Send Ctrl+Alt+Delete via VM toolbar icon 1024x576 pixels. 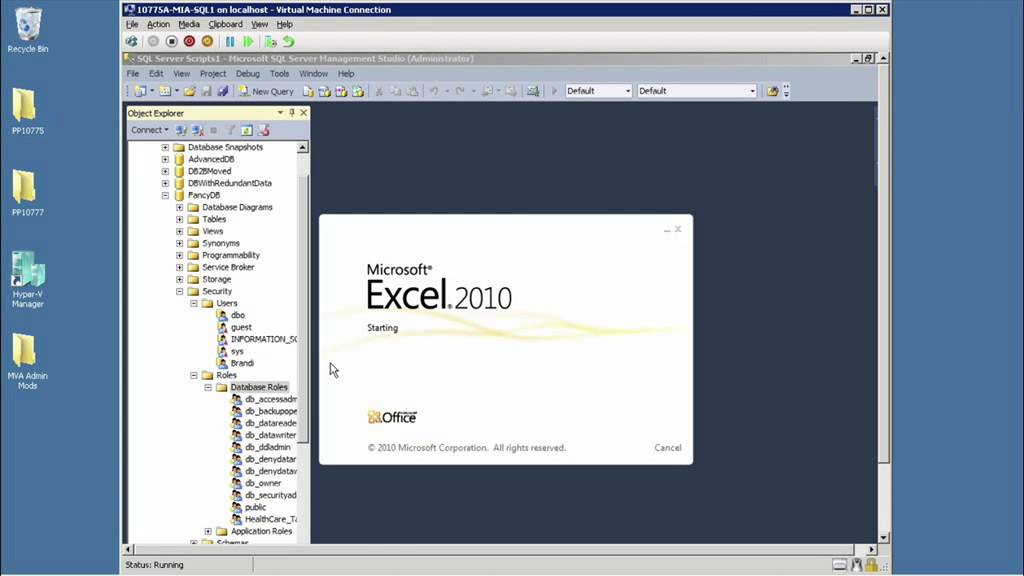click(132, 42)
